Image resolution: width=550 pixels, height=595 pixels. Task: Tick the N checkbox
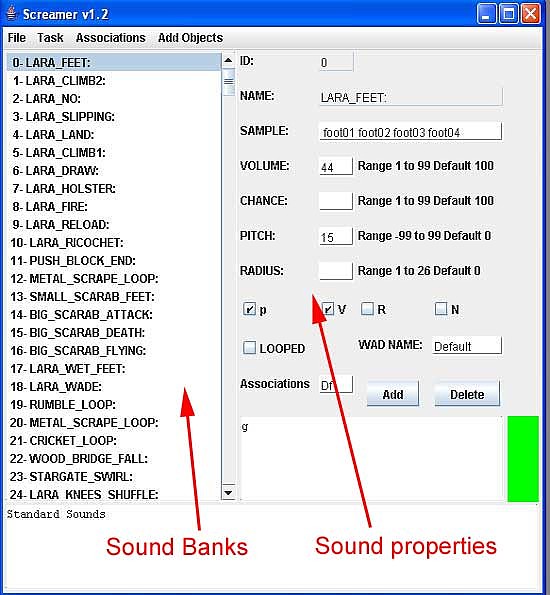click(x=441, y=309)
